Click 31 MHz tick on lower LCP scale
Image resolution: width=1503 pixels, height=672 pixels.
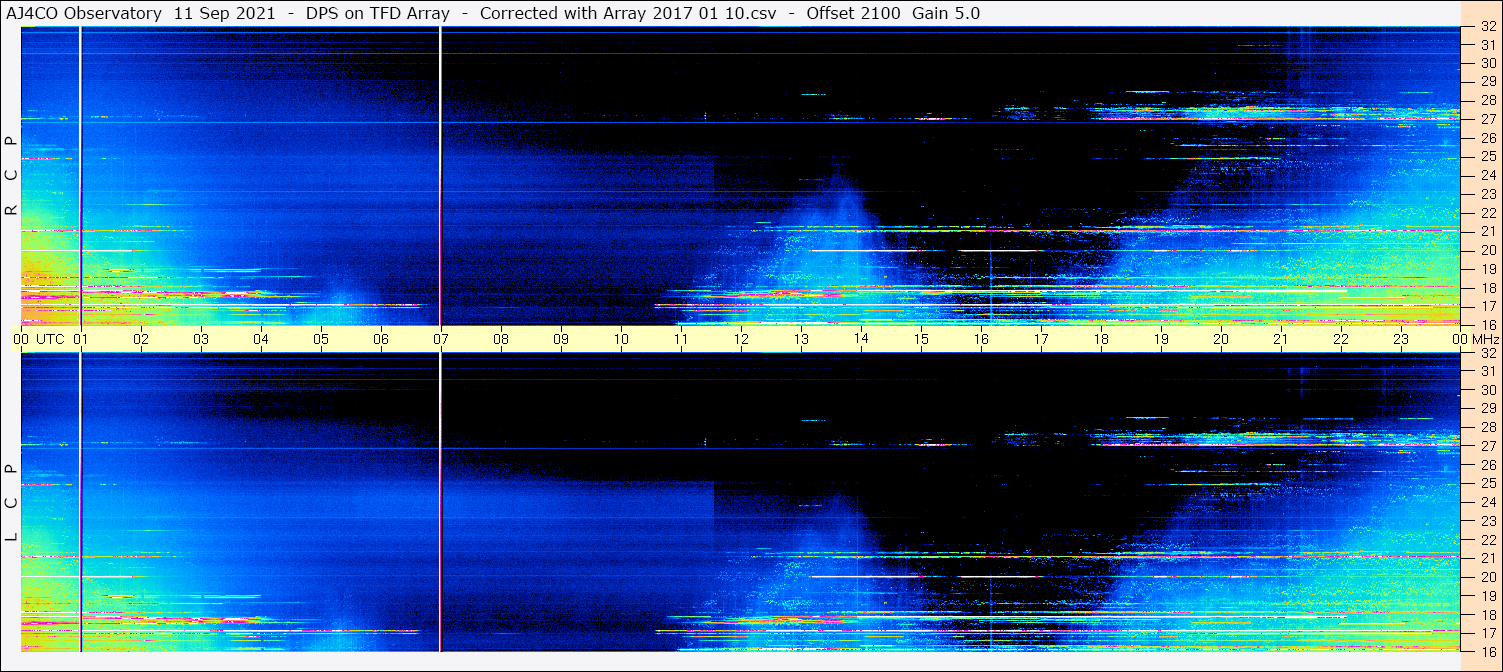pyautogui.click(x=1487, y=371)
